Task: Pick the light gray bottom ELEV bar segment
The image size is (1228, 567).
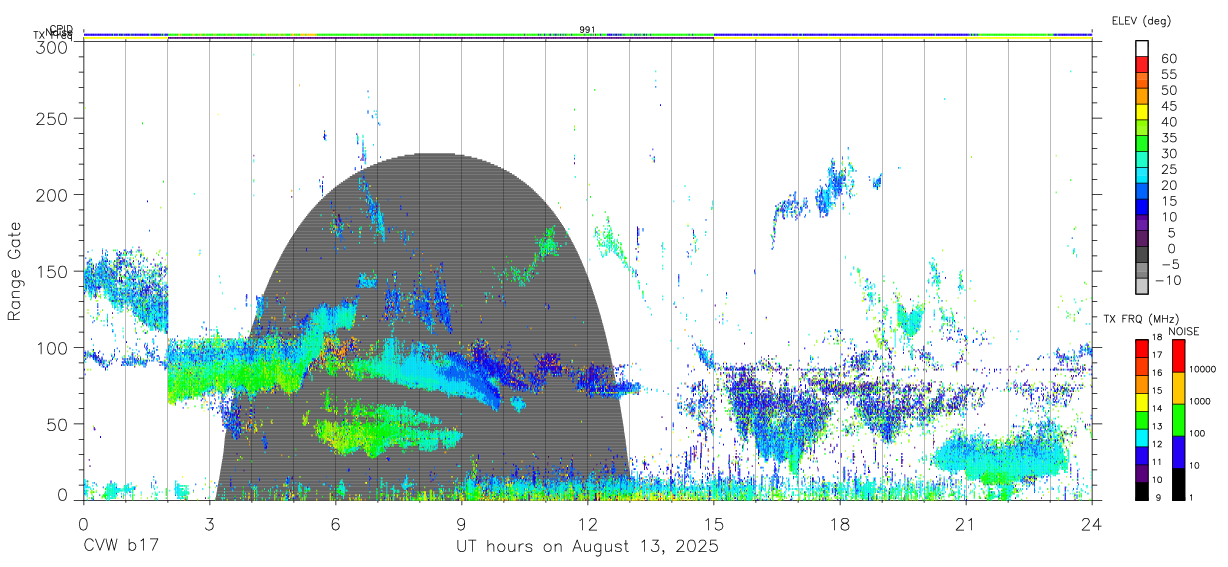Action: pos(1142,287)
